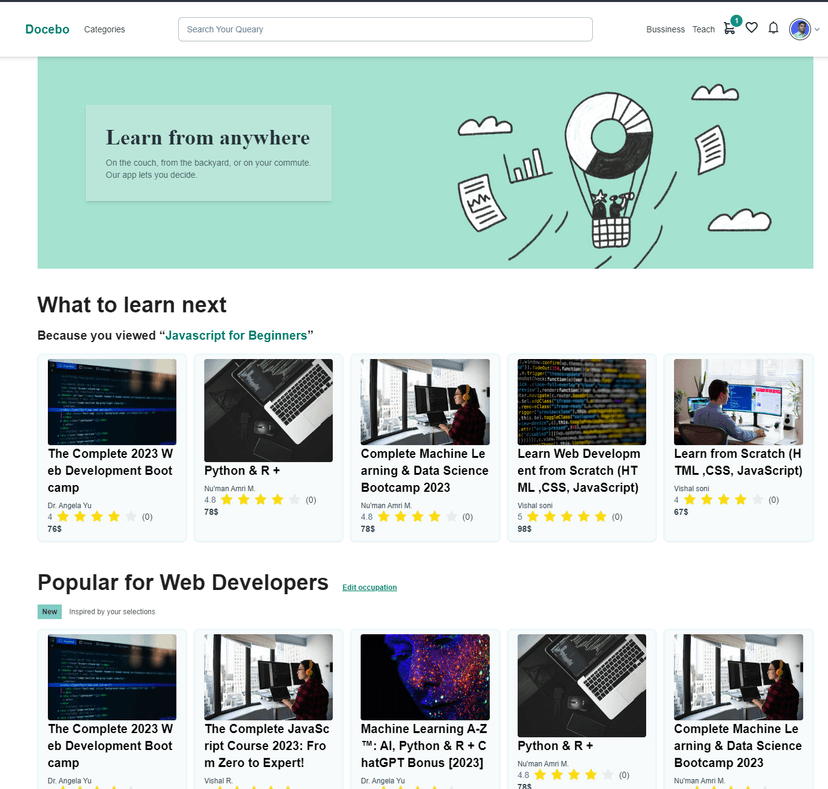The image size is (828, 789).
Task: Click in the Search Your Queary field
Action: coord(385,29)
